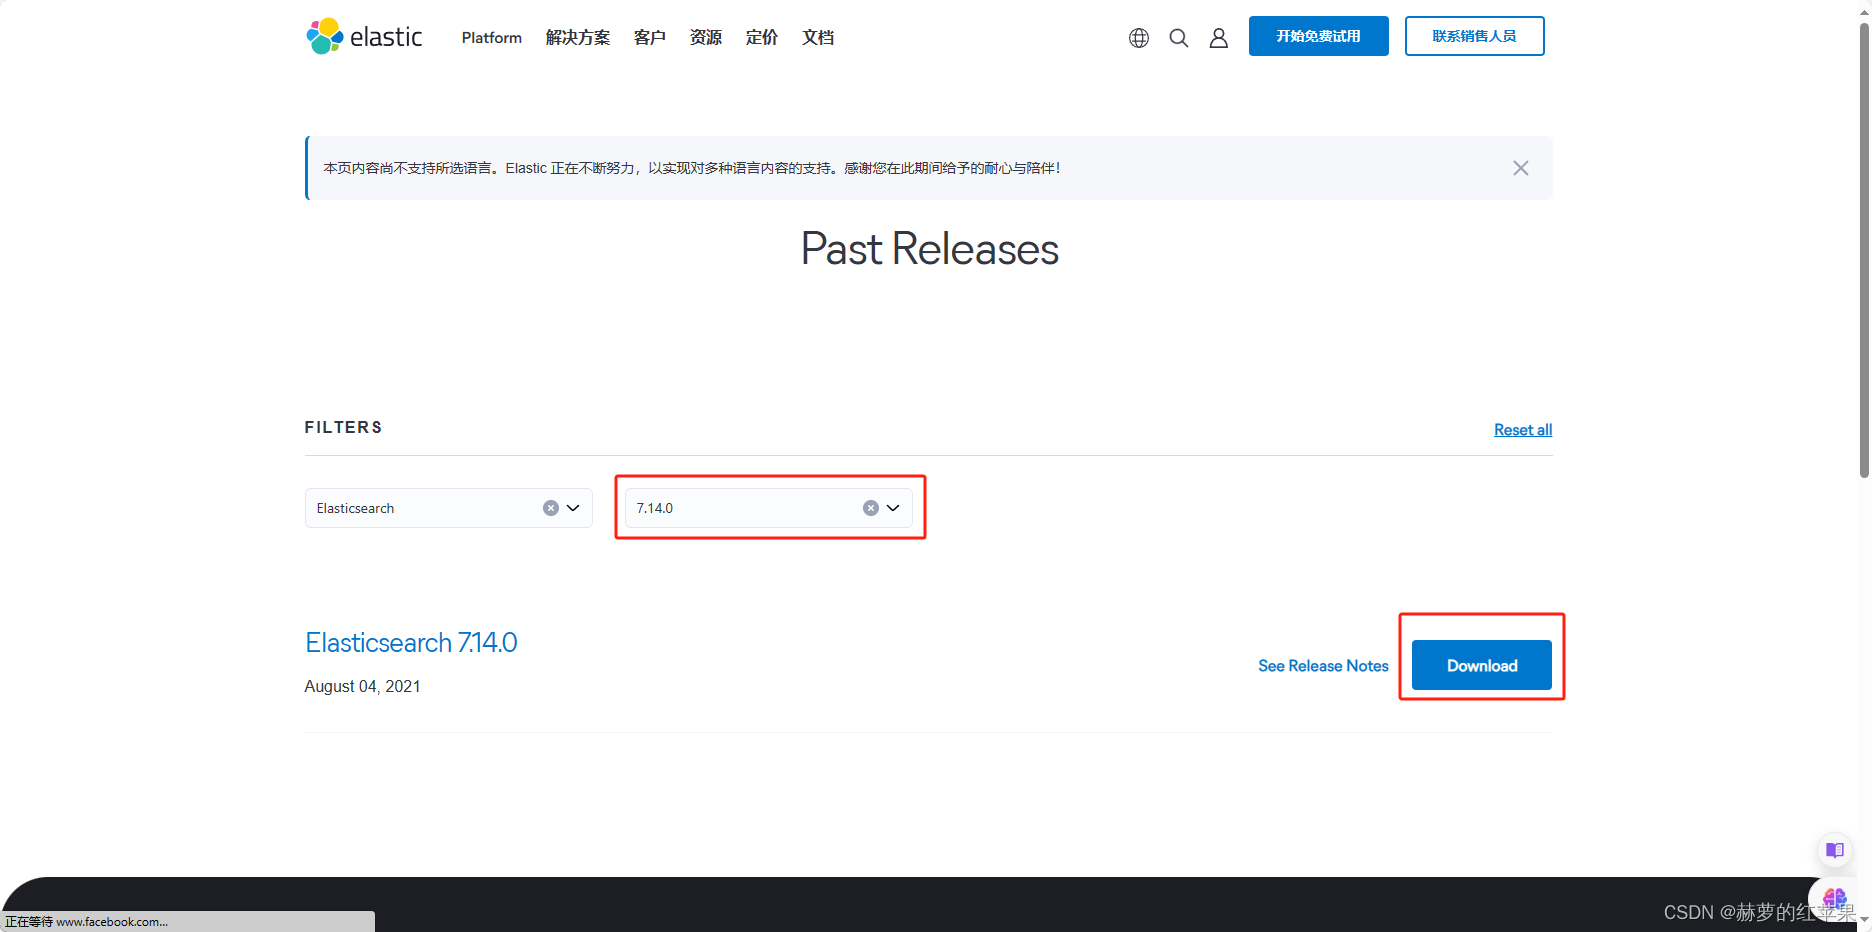Click the 7.14.0 version filter field
The width and height of the screenshot is (1872, 932).
769,508
